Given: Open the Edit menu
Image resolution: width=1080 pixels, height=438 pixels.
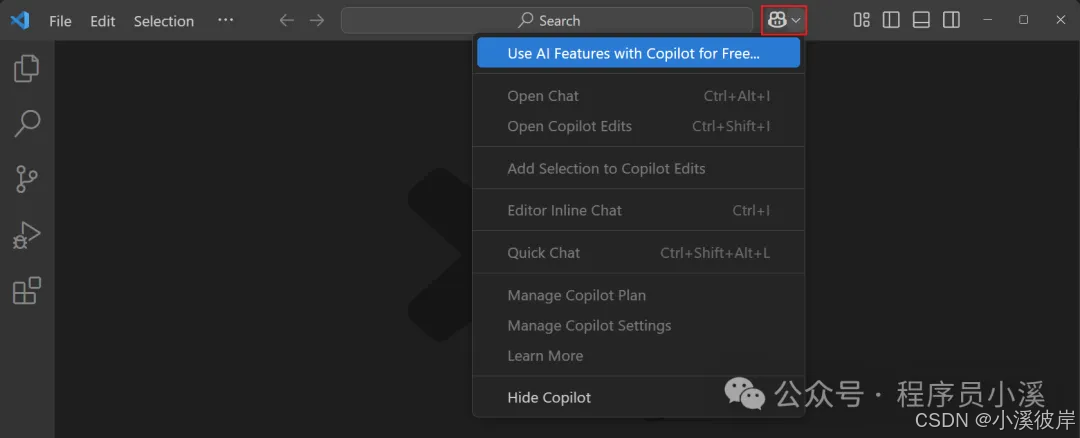Looking at the screenshot, I should (x=103, y=21).
